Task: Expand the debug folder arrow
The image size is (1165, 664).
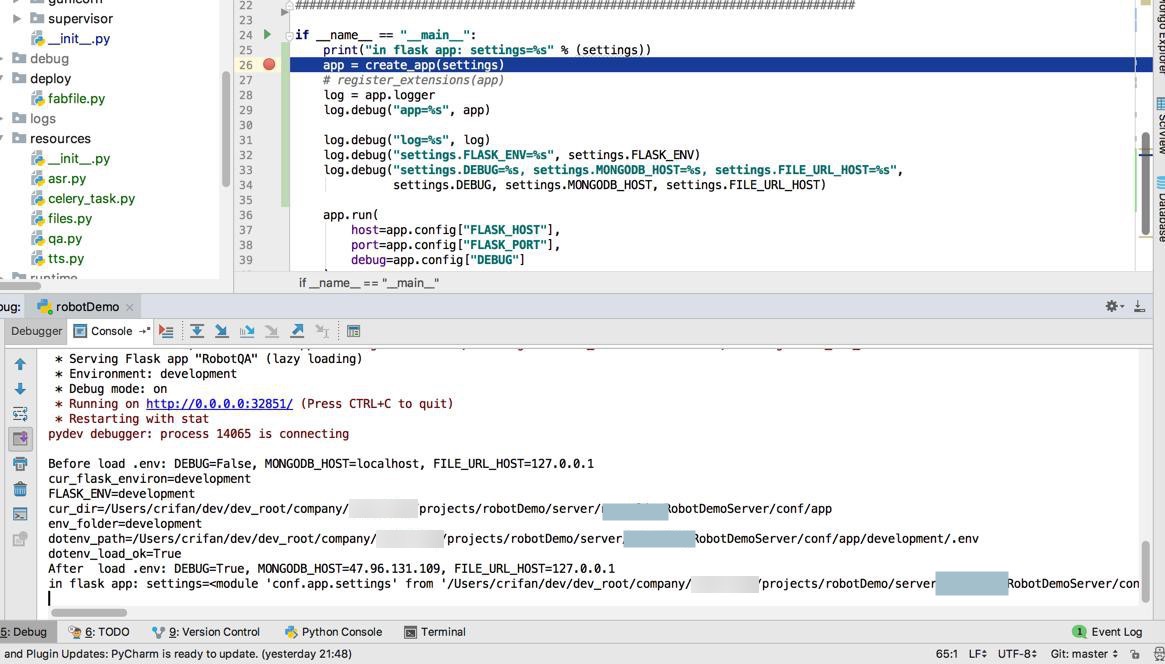Action: 3,59
